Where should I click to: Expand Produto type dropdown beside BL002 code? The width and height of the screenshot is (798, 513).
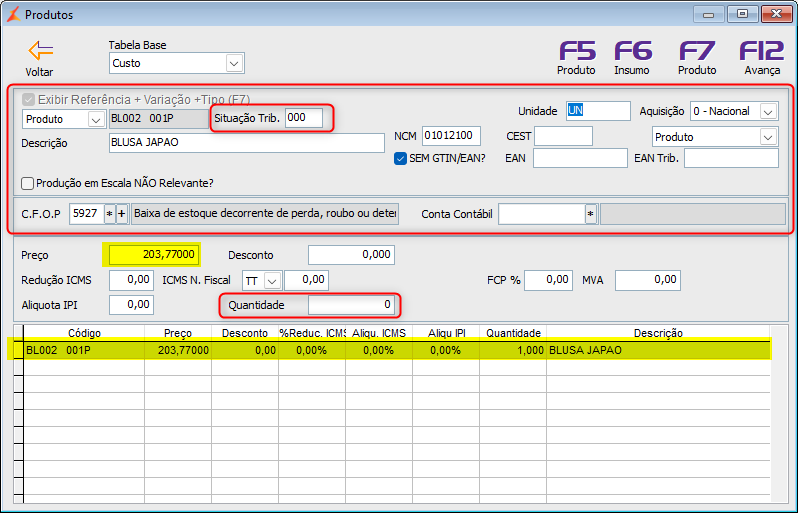pos(96,120)
